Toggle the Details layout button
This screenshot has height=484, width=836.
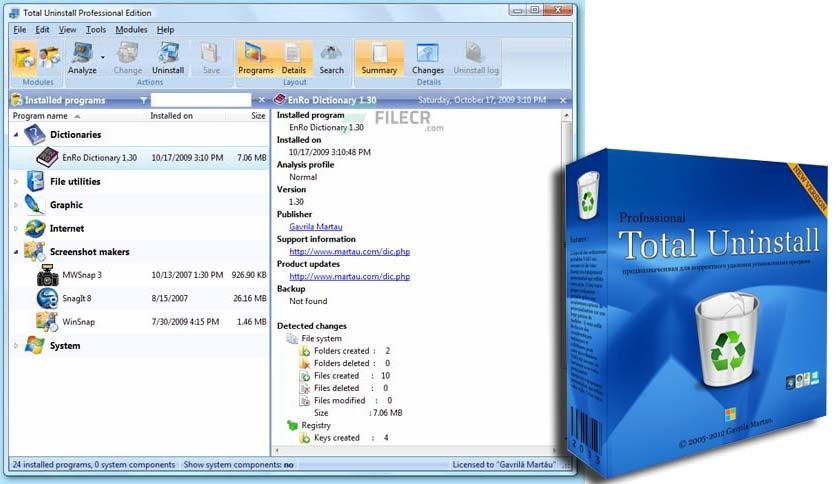coord(293,58)
